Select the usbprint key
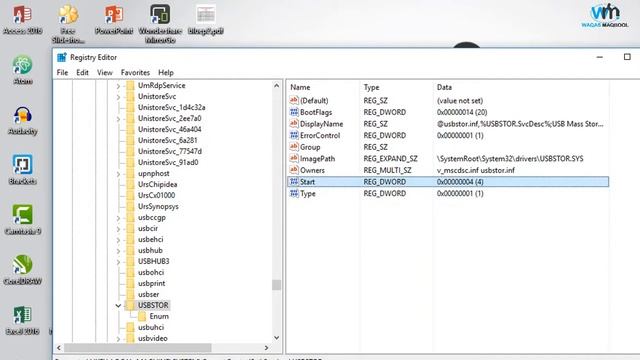 click(x=151, y=283)
